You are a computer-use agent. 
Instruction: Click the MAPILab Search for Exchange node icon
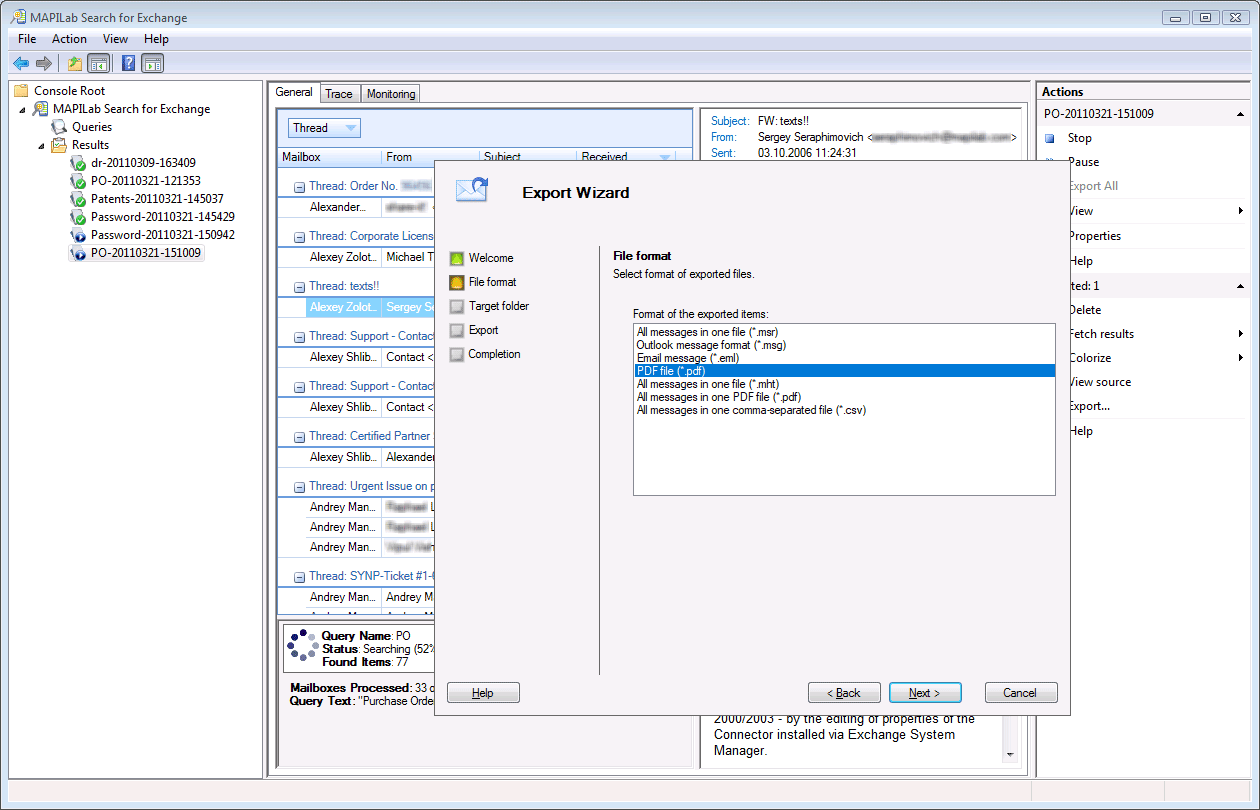click(41, 109)
